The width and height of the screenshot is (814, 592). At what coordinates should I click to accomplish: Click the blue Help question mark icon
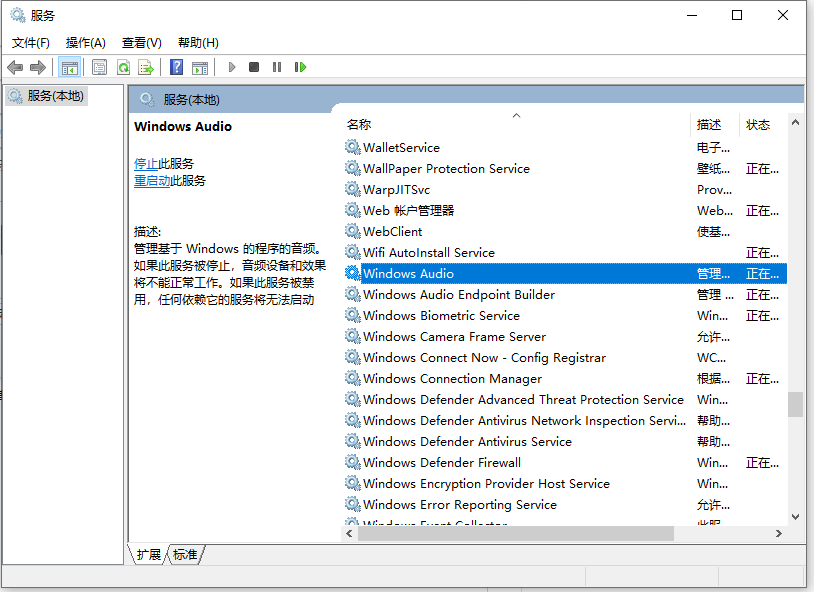pyautogui.click(x=176, y=67)
